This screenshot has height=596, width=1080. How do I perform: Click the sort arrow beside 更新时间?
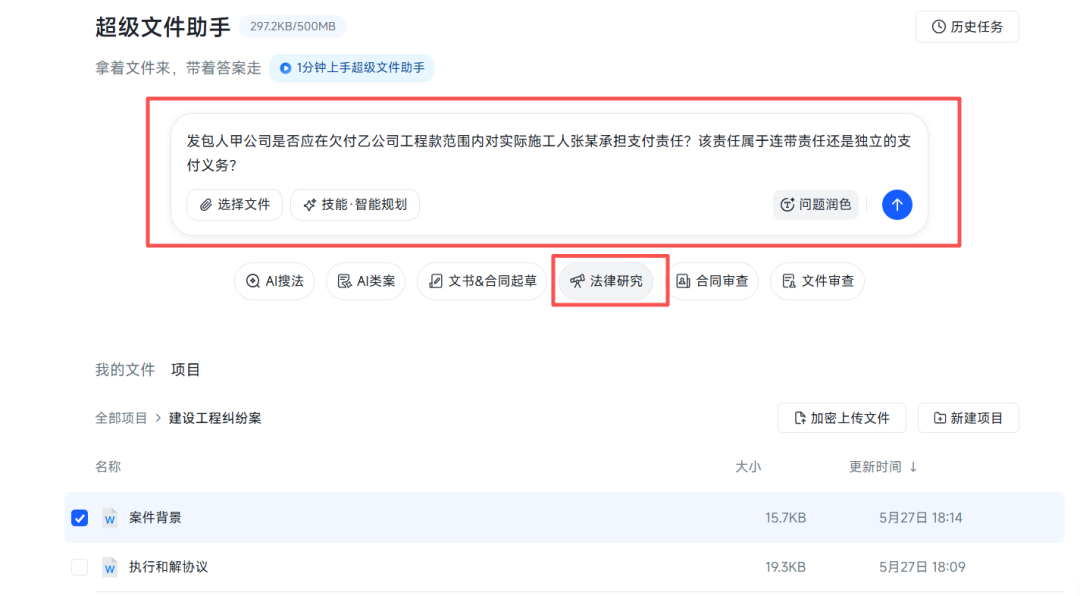[x=913, y=467]
